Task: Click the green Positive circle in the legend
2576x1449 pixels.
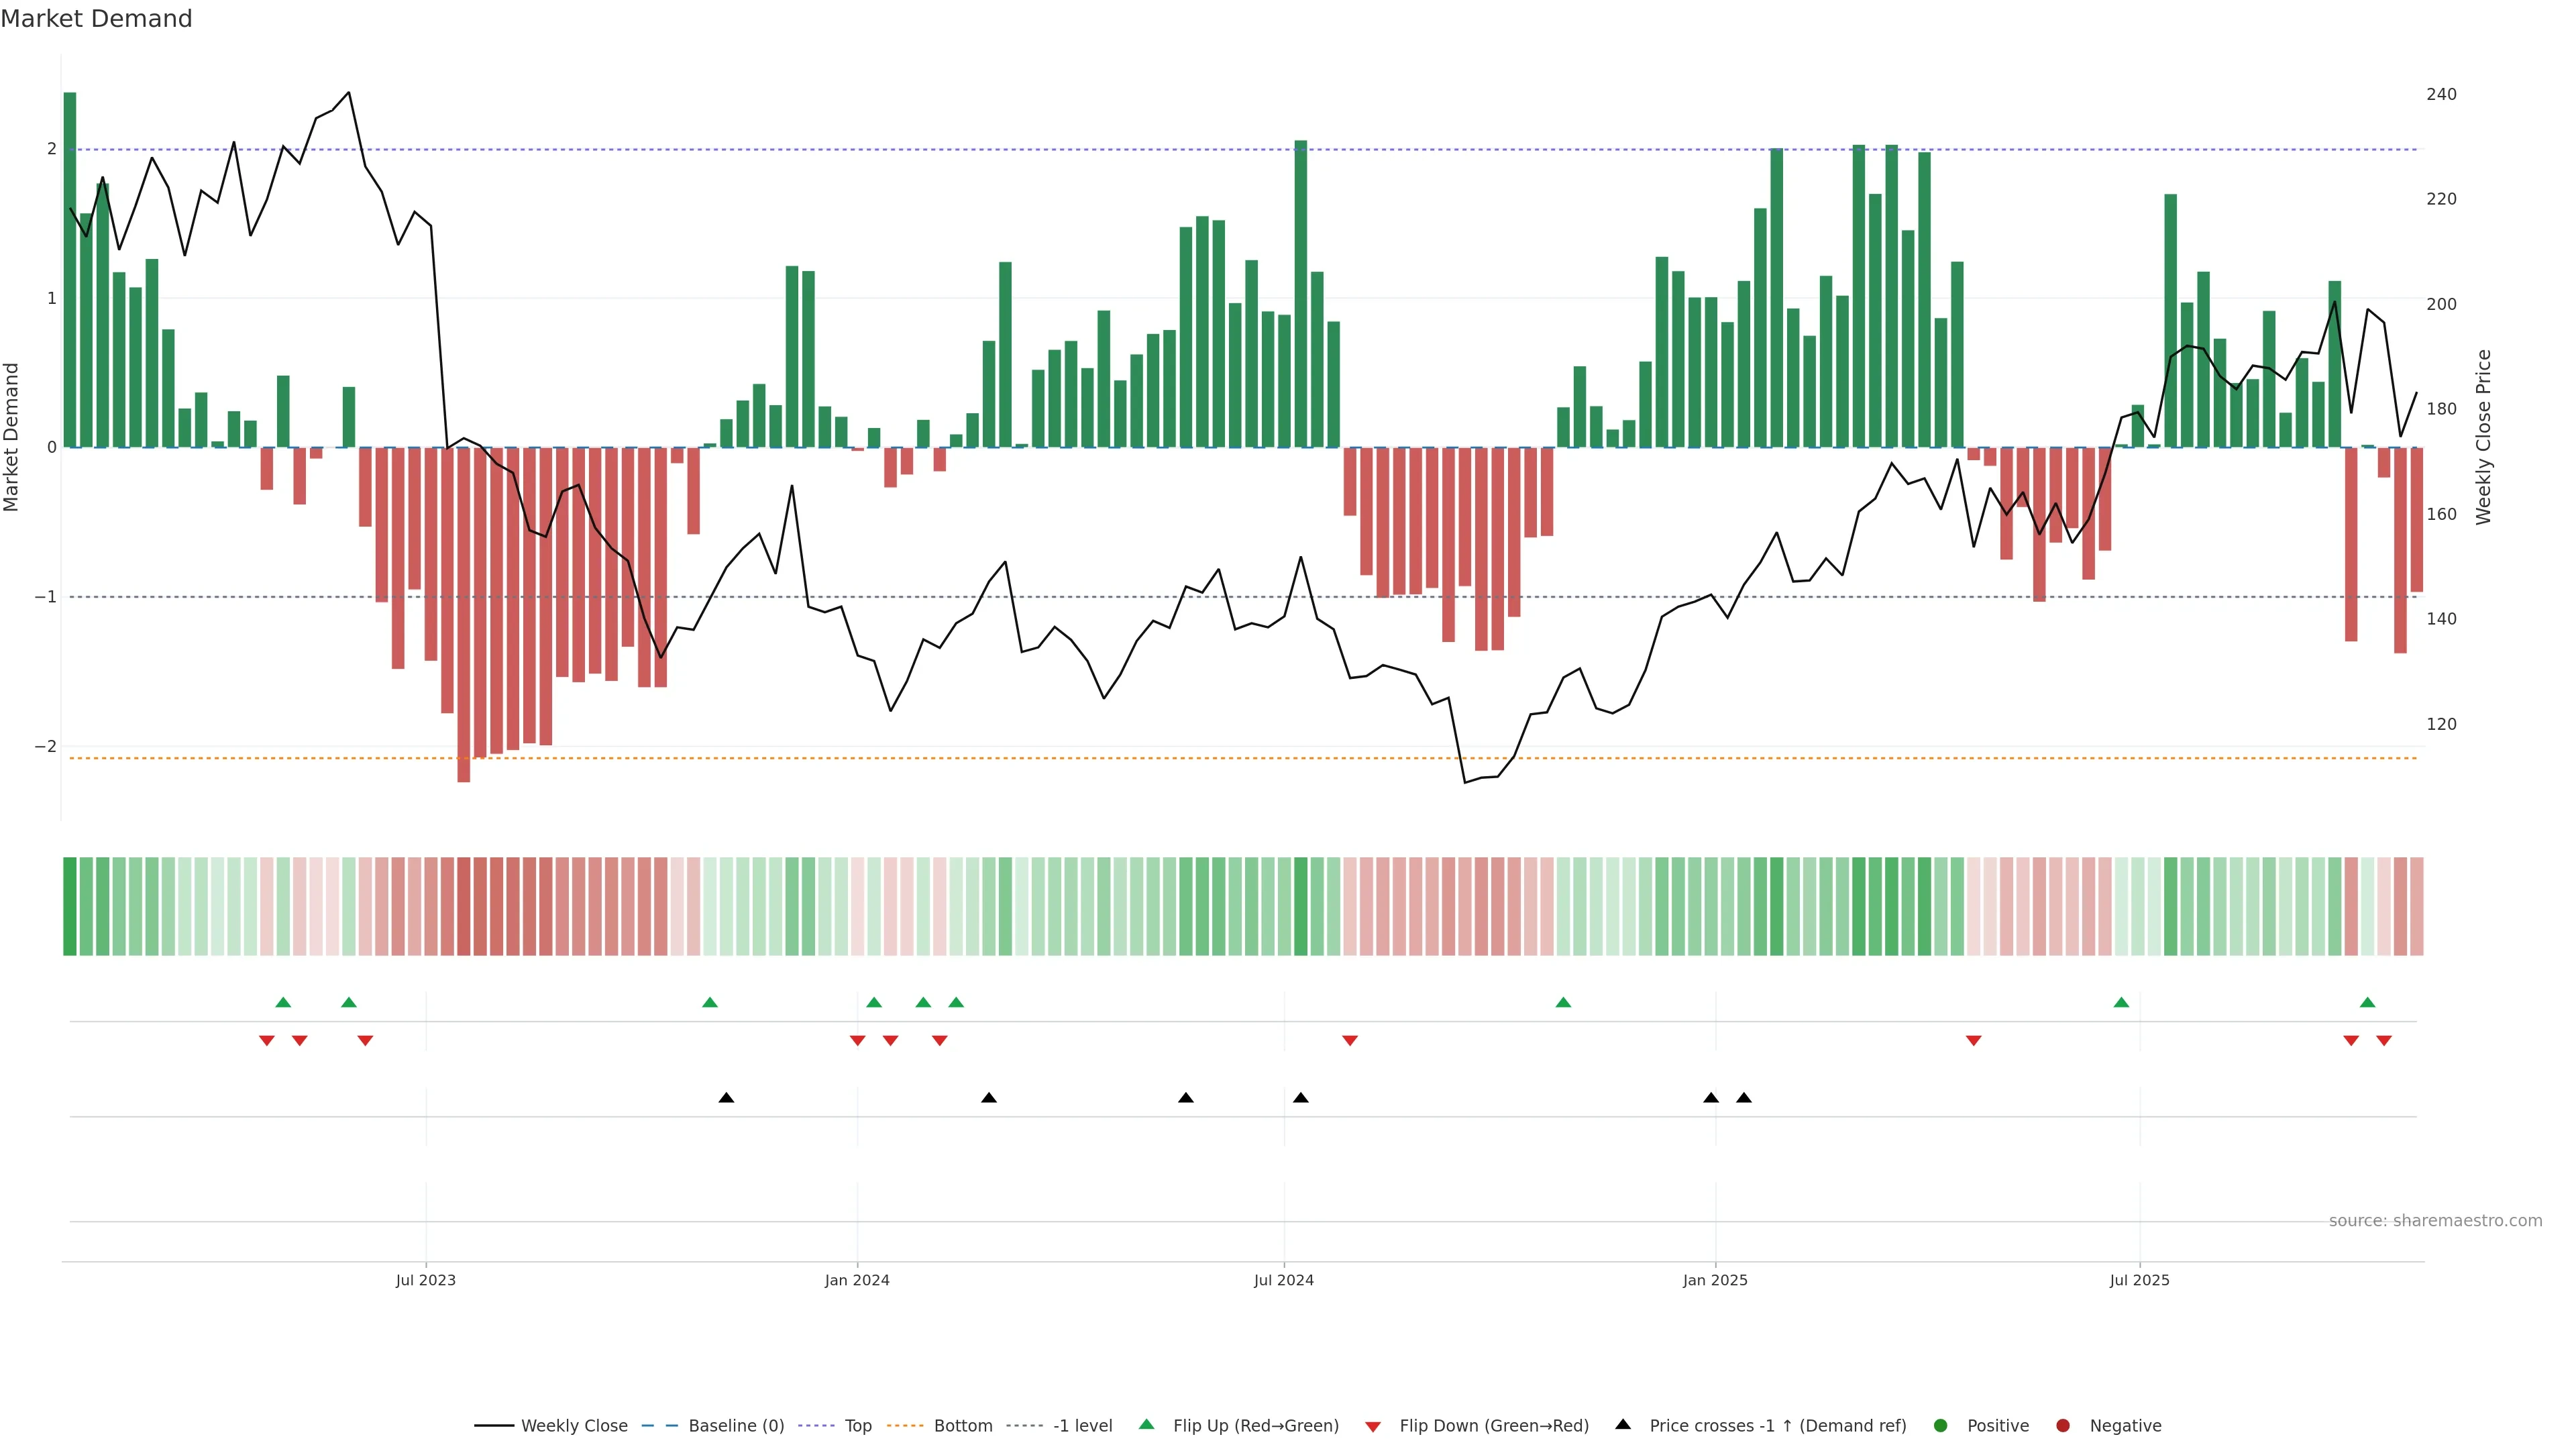Action: point(1940,1425)
